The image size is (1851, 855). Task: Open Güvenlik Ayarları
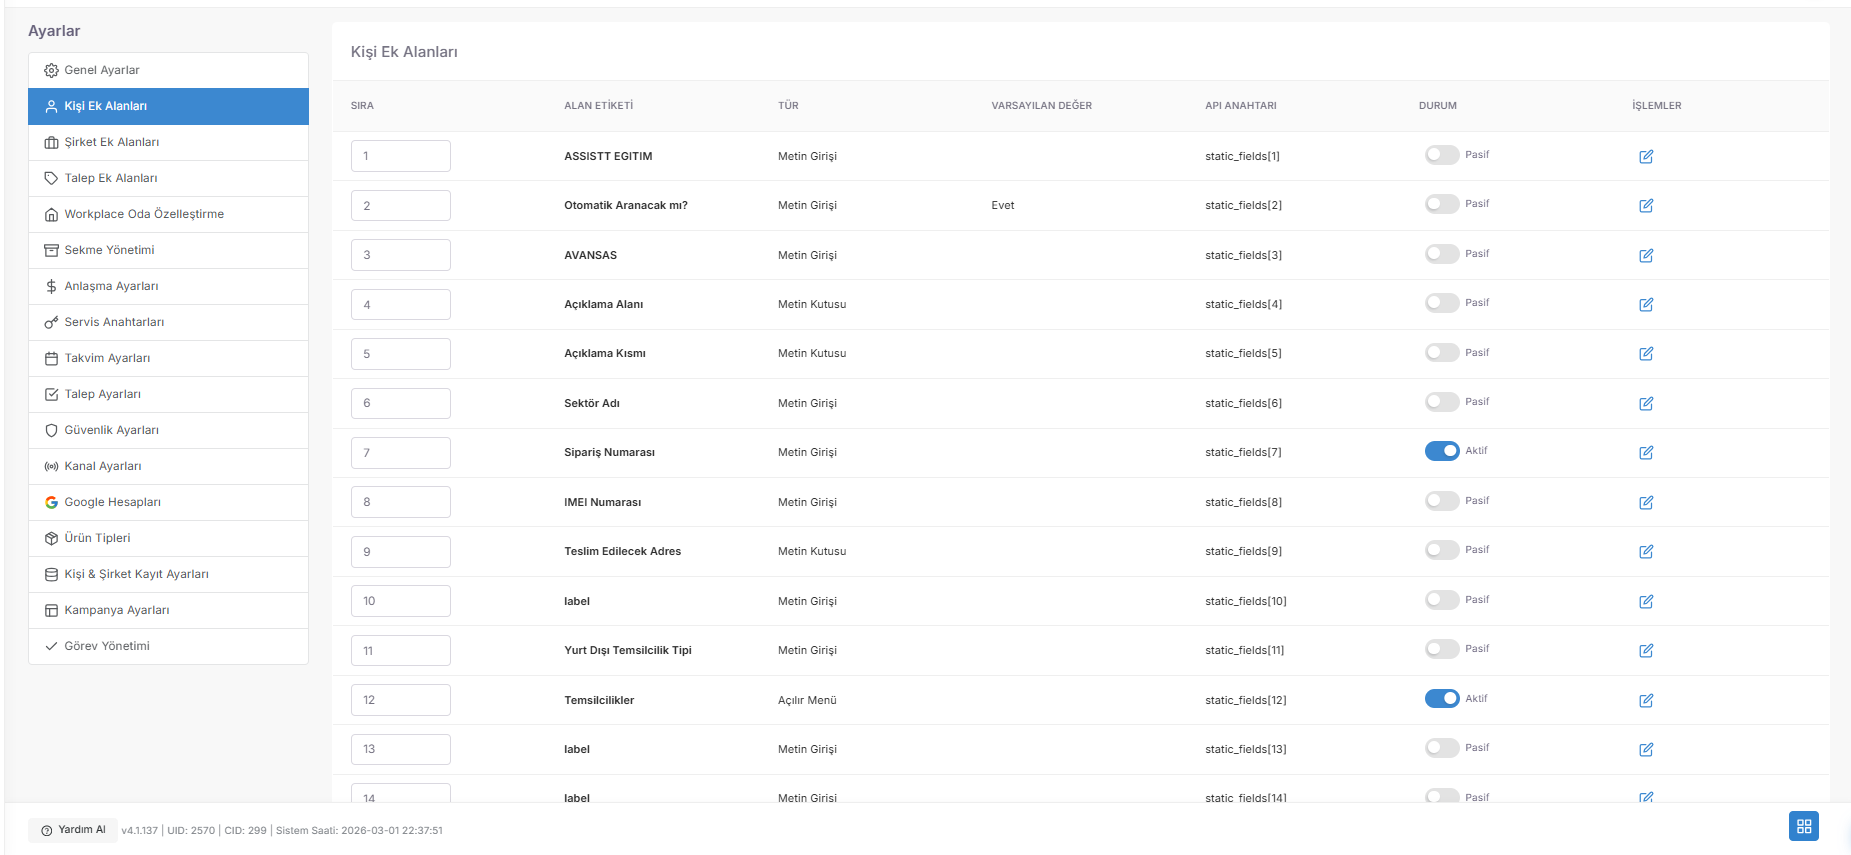pyautogui.click(x=168, y=430)
